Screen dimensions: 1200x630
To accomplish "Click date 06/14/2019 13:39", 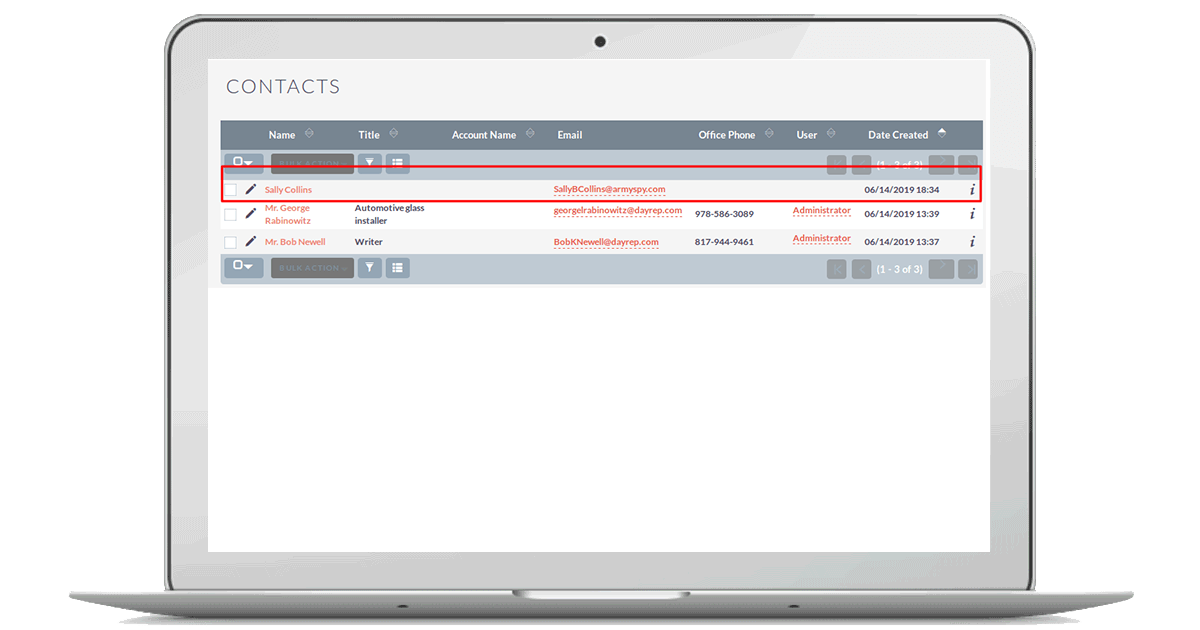I will pos(902,214).
